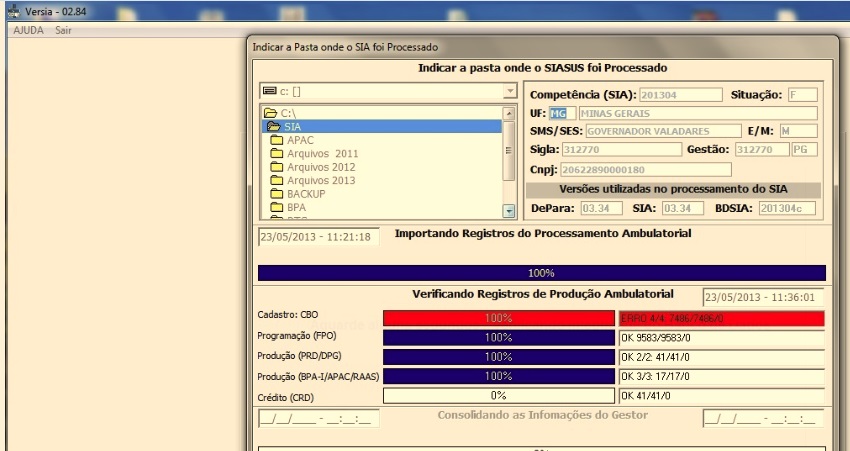This screenshot has height=451, width=850.
Task: Click the drive icon in drive selector
Action: click(269, 91)
